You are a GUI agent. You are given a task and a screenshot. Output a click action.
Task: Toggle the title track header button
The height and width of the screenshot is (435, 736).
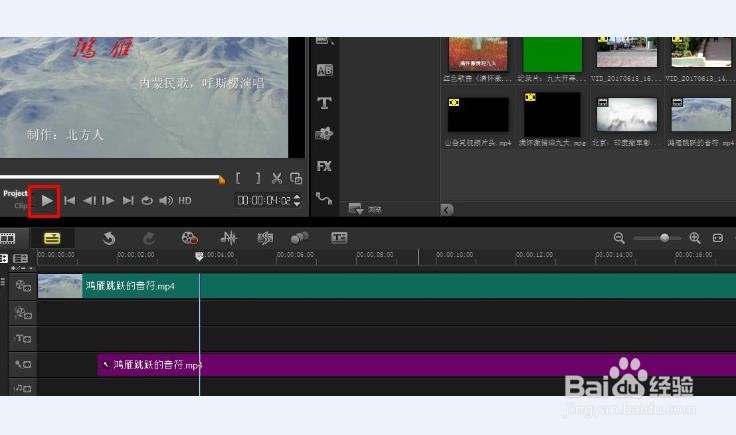23,339
